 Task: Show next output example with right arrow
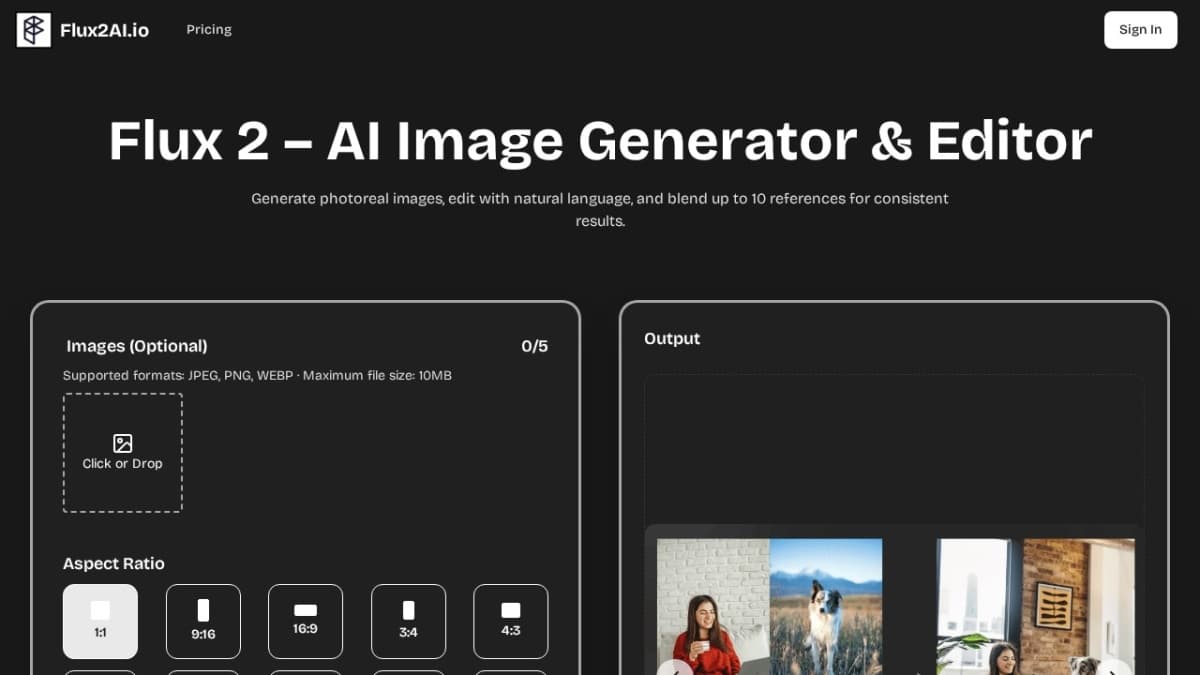point(1114,668)
